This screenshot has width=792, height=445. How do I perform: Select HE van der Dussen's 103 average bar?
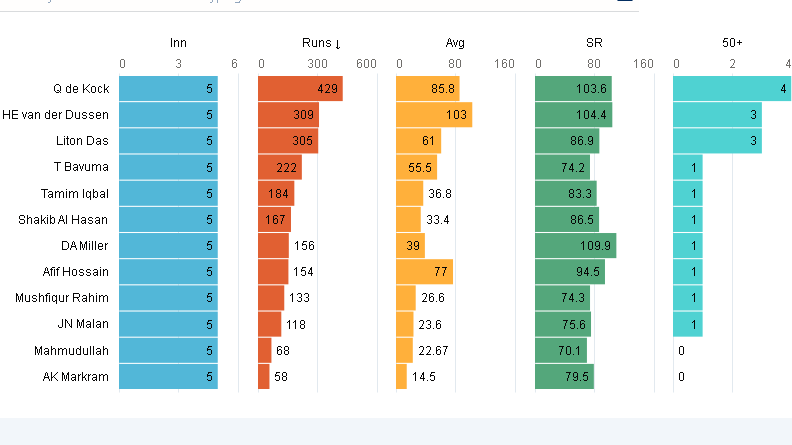click(x=434, y=115)
